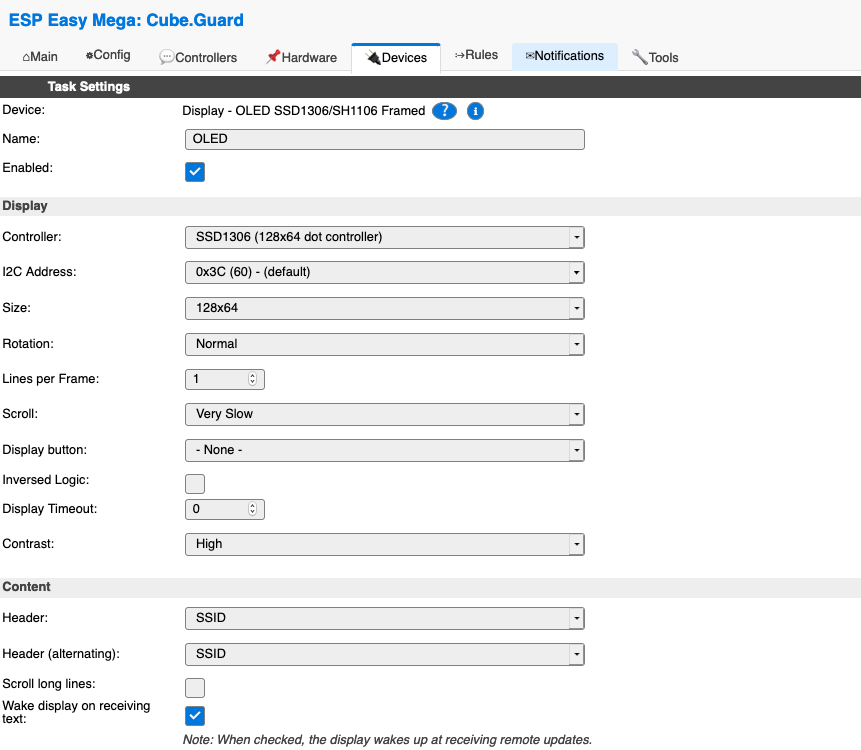Open the Contrast dropdown
Screen dimensions: 861x750
point(384,544)
